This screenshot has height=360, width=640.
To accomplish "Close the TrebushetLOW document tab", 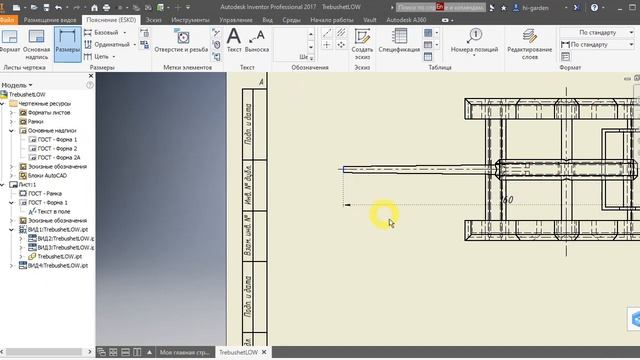I will 264,352.
